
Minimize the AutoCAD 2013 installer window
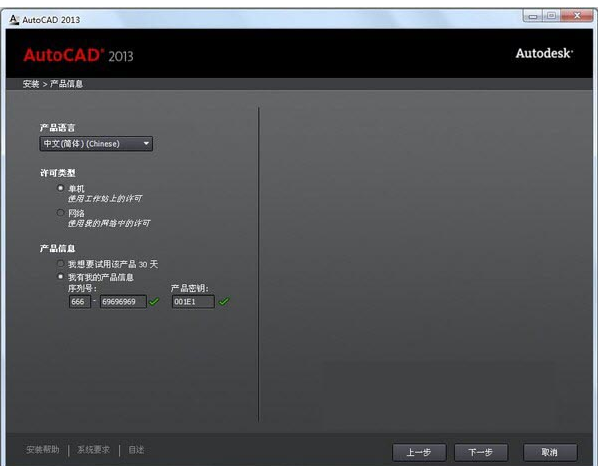pyautogui.click(x=533, y=16)
